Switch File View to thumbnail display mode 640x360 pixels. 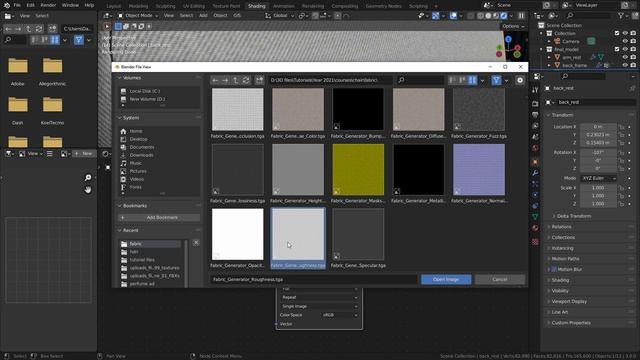472,80
